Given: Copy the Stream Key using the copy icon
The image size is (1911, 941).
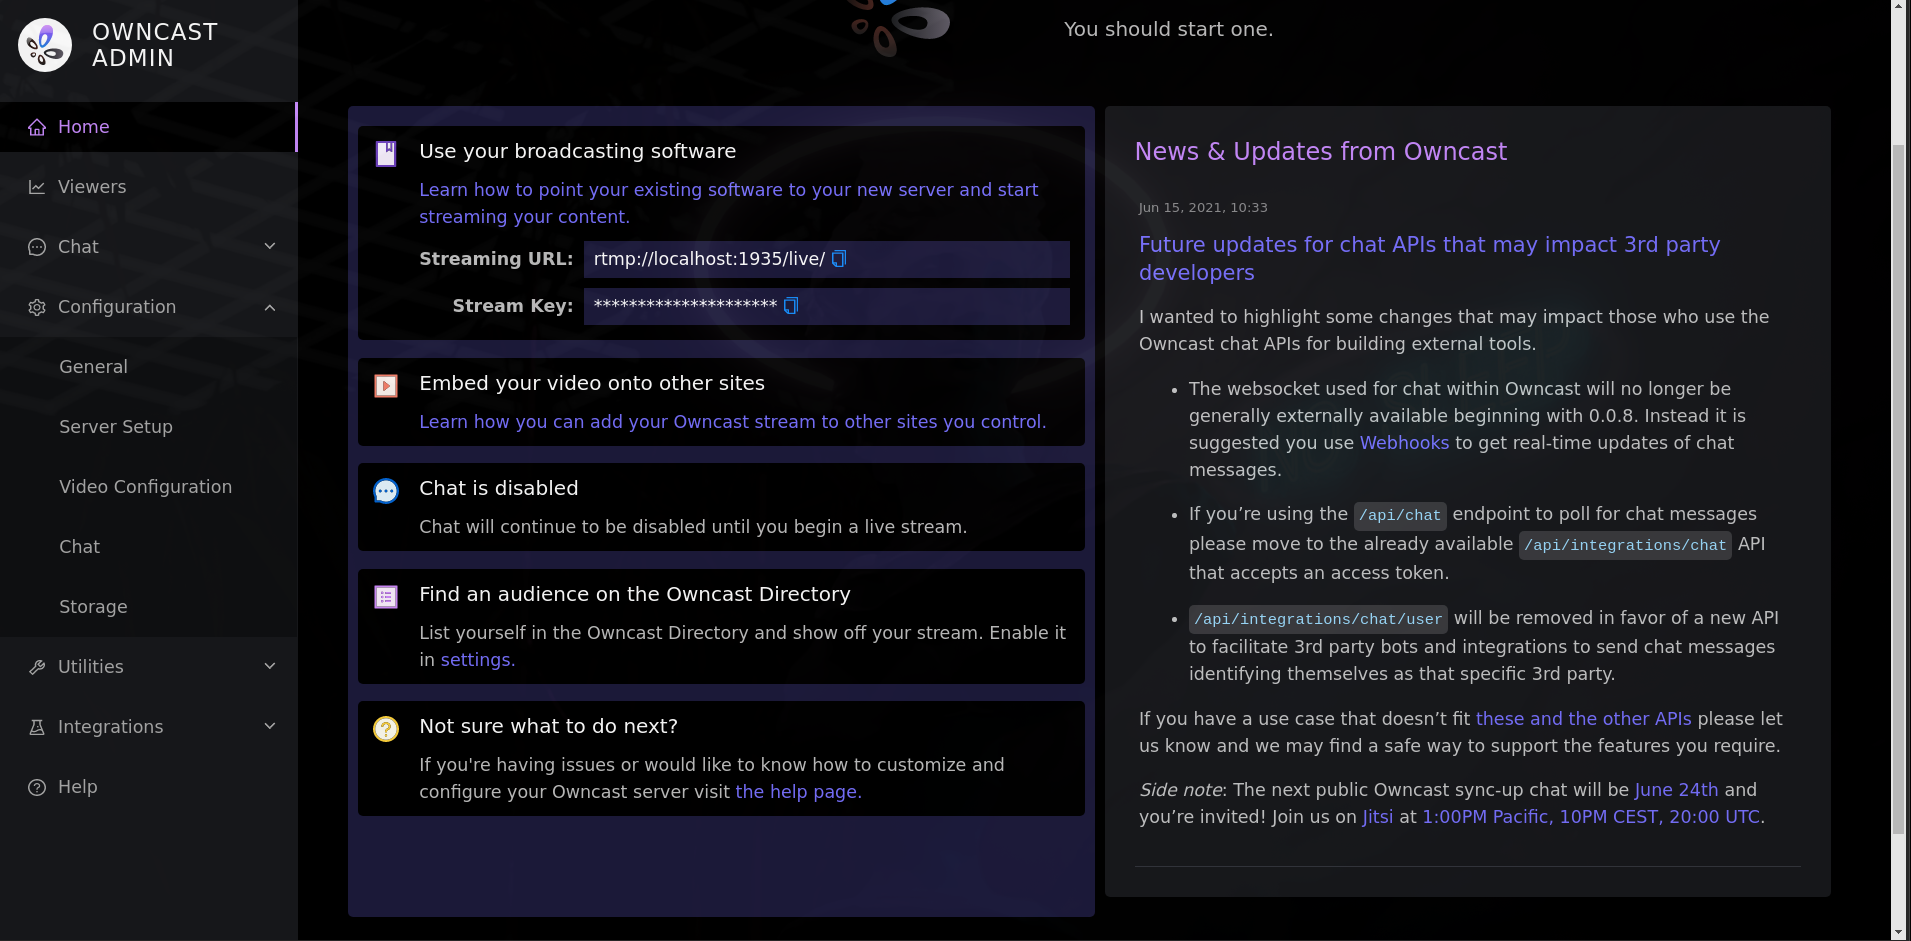Looking at the screenshot, I should 790,306.
